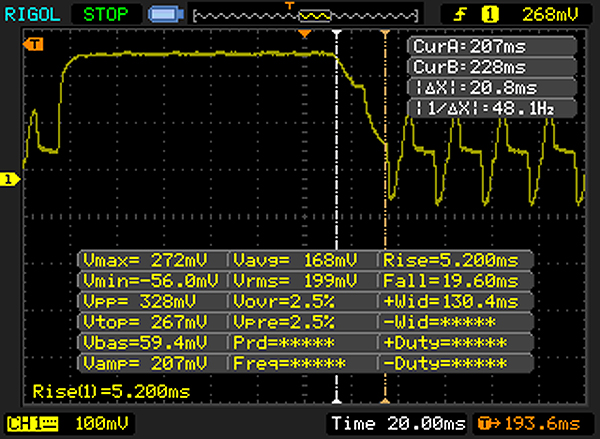This screenshot has height=439, width=600.
Task: Click the Vrms= 199mV measurement
Action: point(303,281)
